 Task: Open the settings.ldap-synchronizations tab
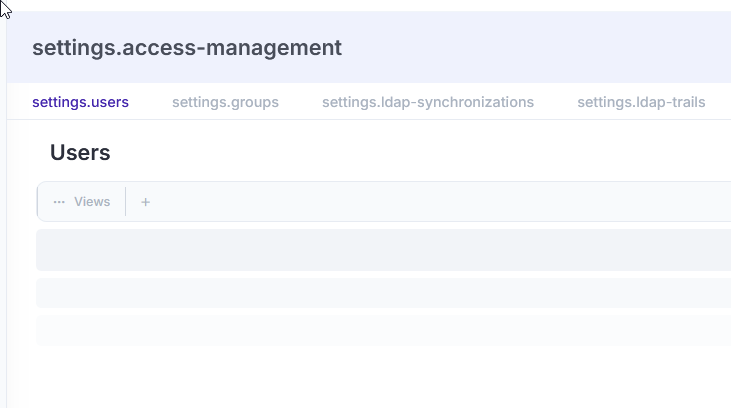(428, 102)
